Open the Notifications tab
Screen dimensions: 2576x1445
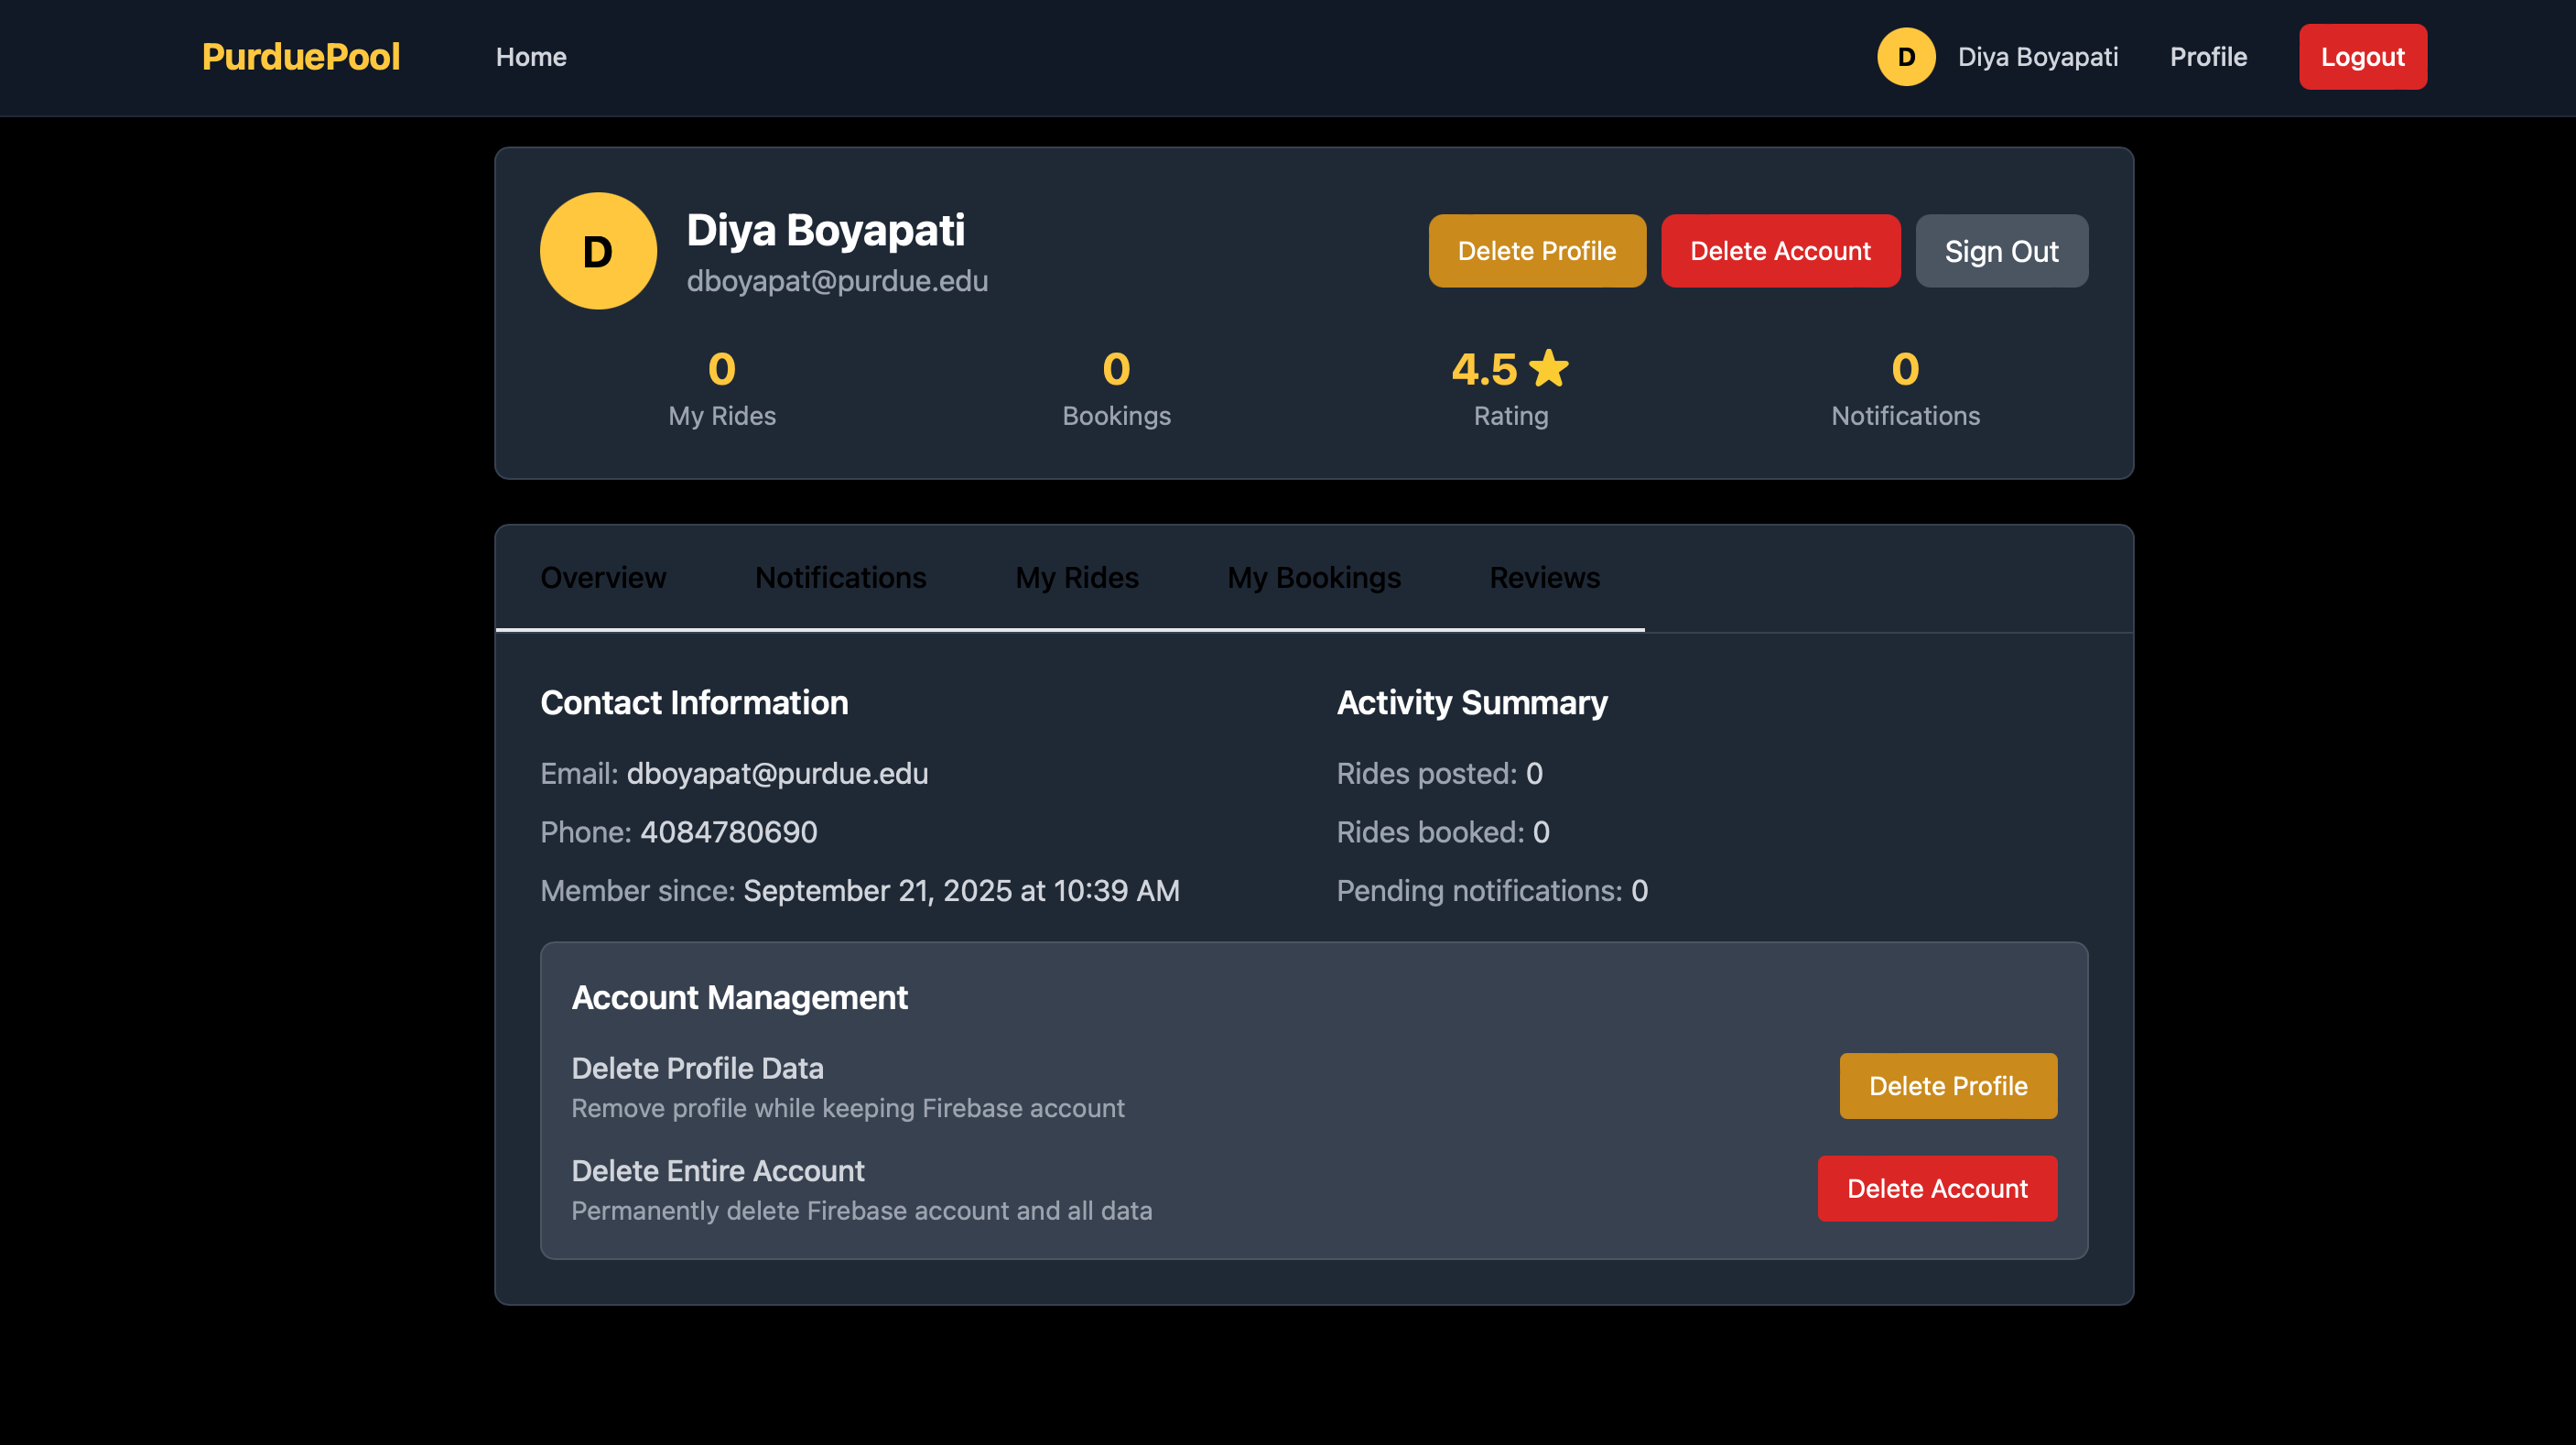pos(840,578)
